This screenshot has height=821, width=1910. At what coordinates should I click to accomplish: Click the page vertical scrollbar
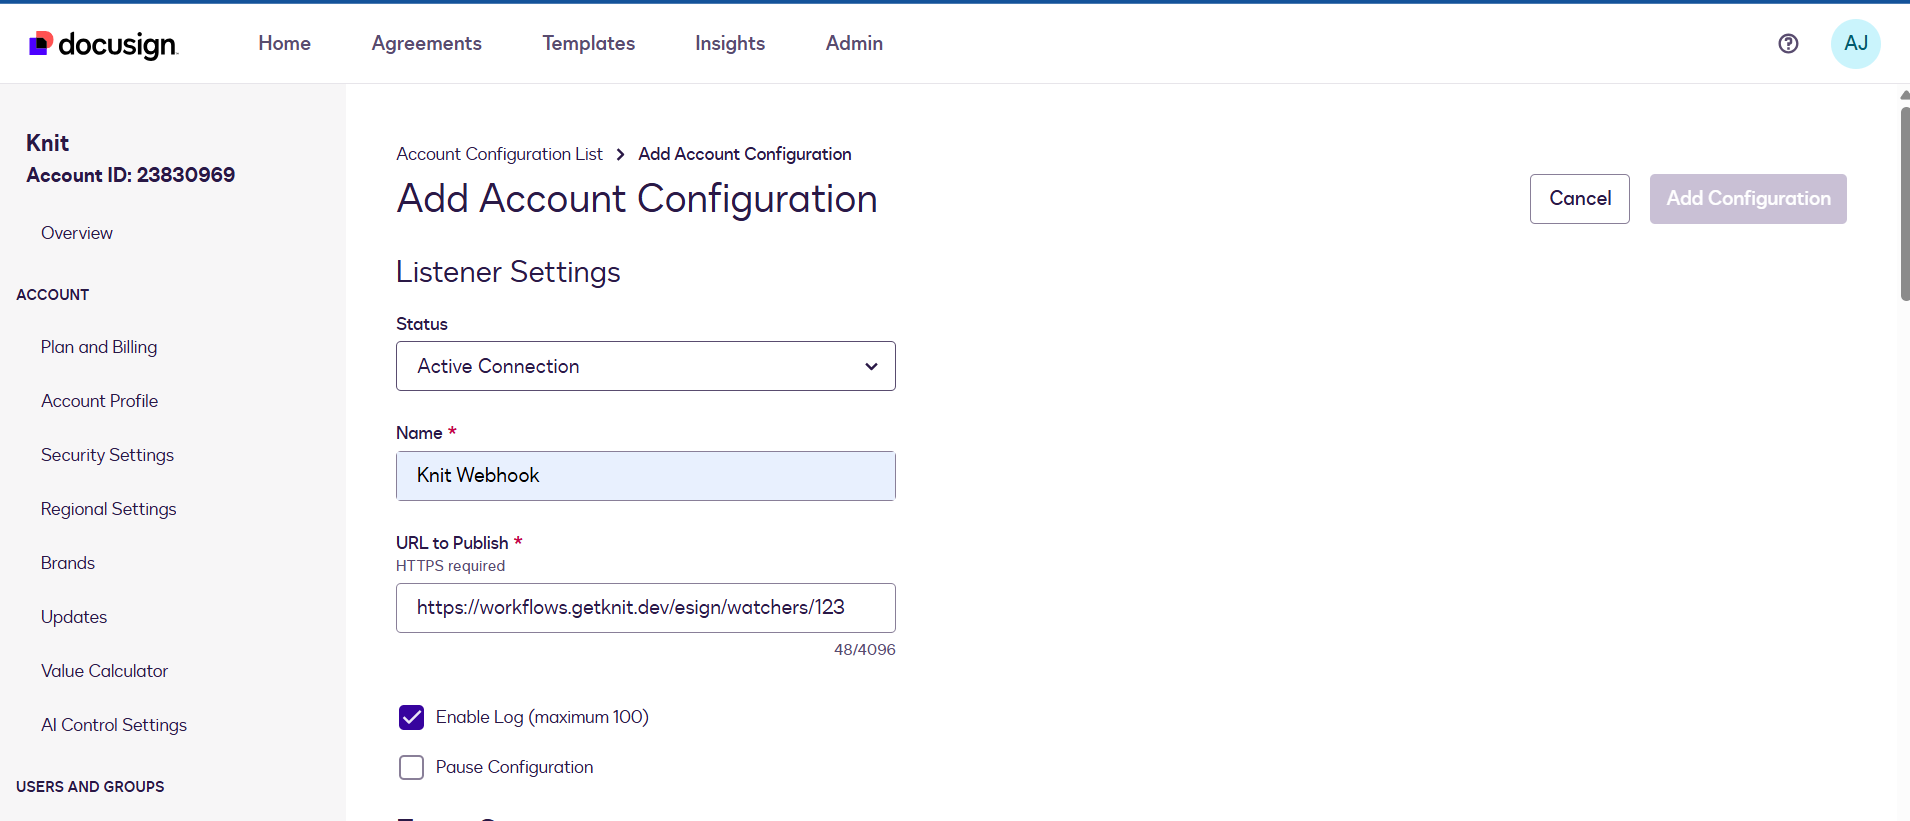(x=1904, y=205)
